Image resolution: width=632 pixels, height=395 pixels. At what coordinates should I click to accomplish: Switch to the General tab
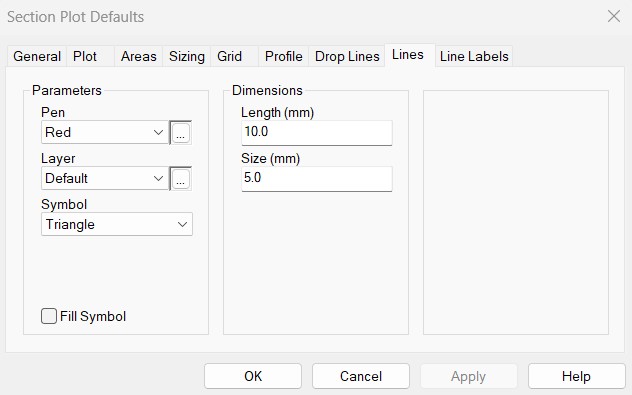point(37,56)
